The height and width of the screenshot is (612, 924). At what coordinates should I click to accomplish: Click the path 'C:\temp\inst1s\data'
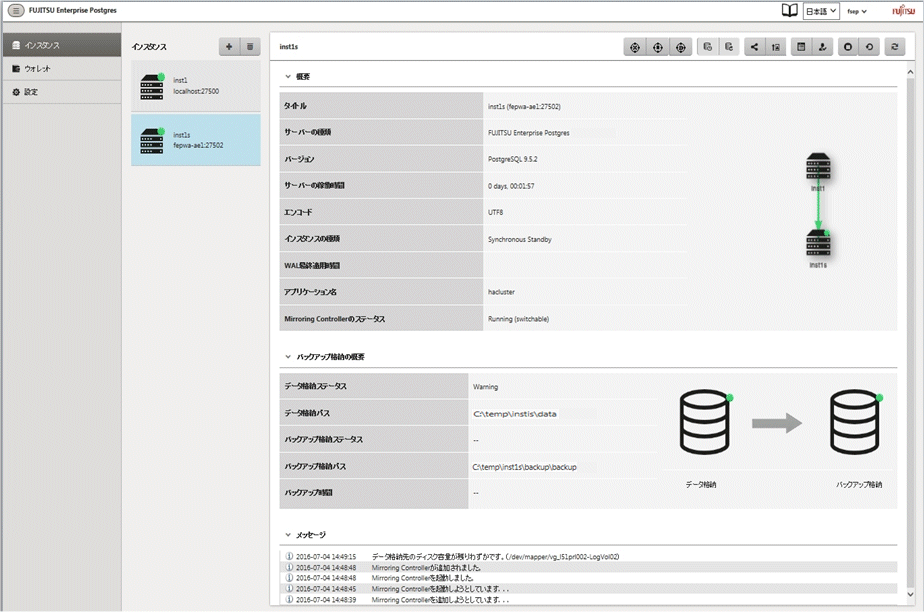coord(514,413)
